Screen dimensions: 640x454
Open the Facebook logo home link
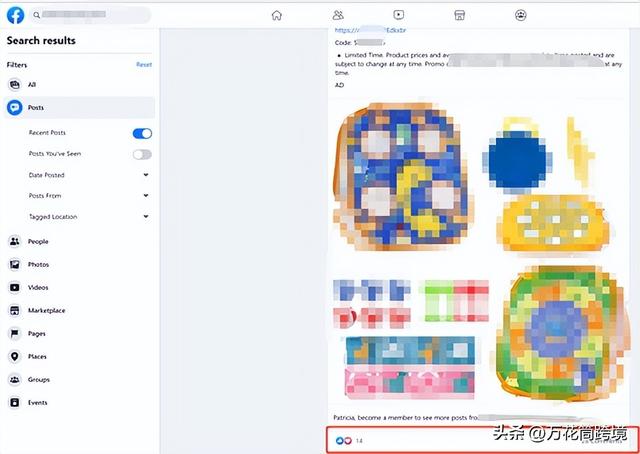[x=16, y=15]
